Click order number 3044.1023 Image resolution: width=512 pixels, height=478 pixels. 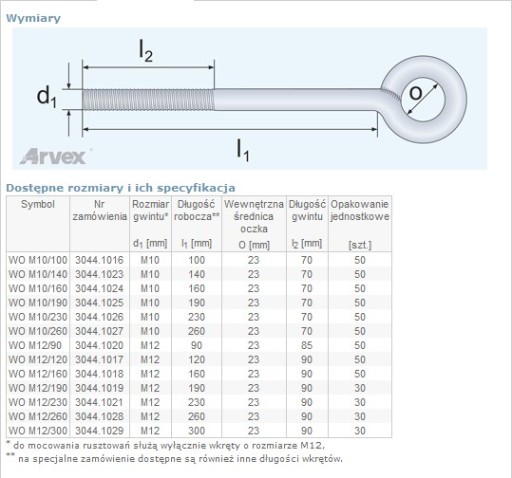click(x=99, y=274)
